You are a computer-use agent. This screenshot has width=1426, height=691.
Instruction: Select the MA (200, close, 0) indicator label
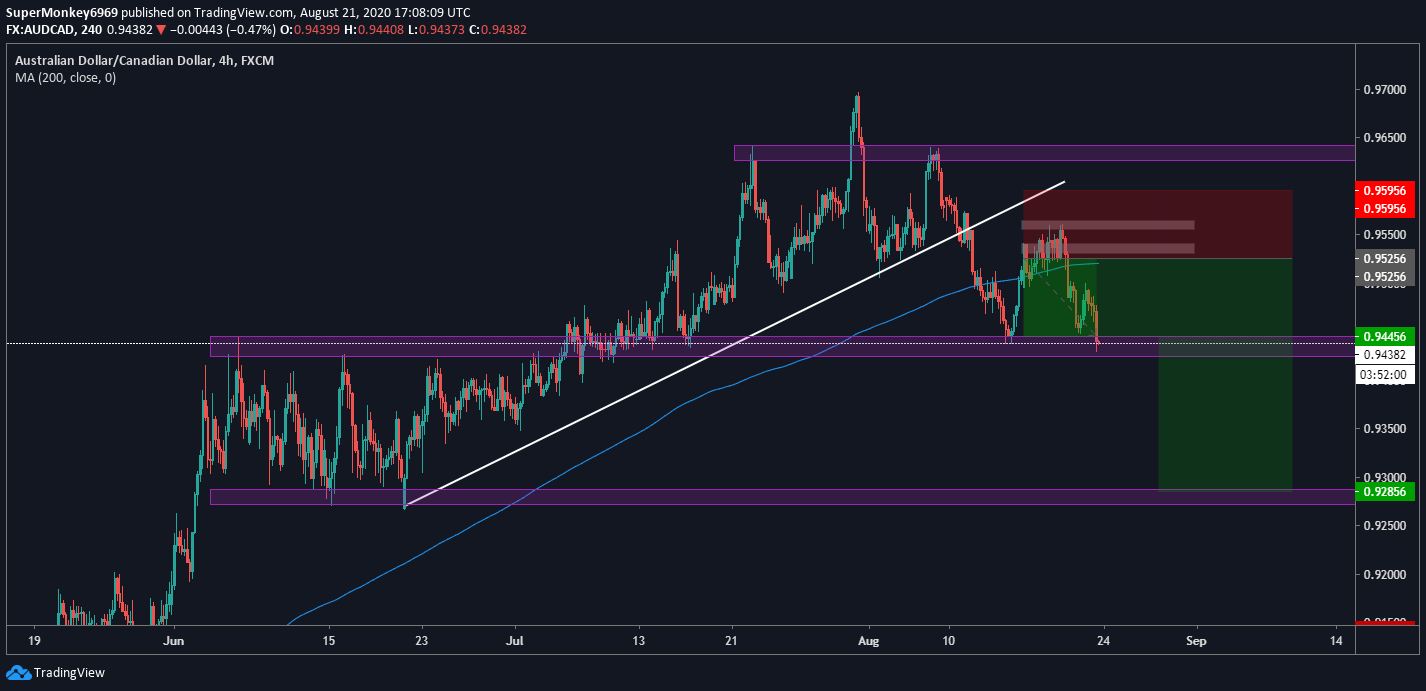(x=65, y=77)
